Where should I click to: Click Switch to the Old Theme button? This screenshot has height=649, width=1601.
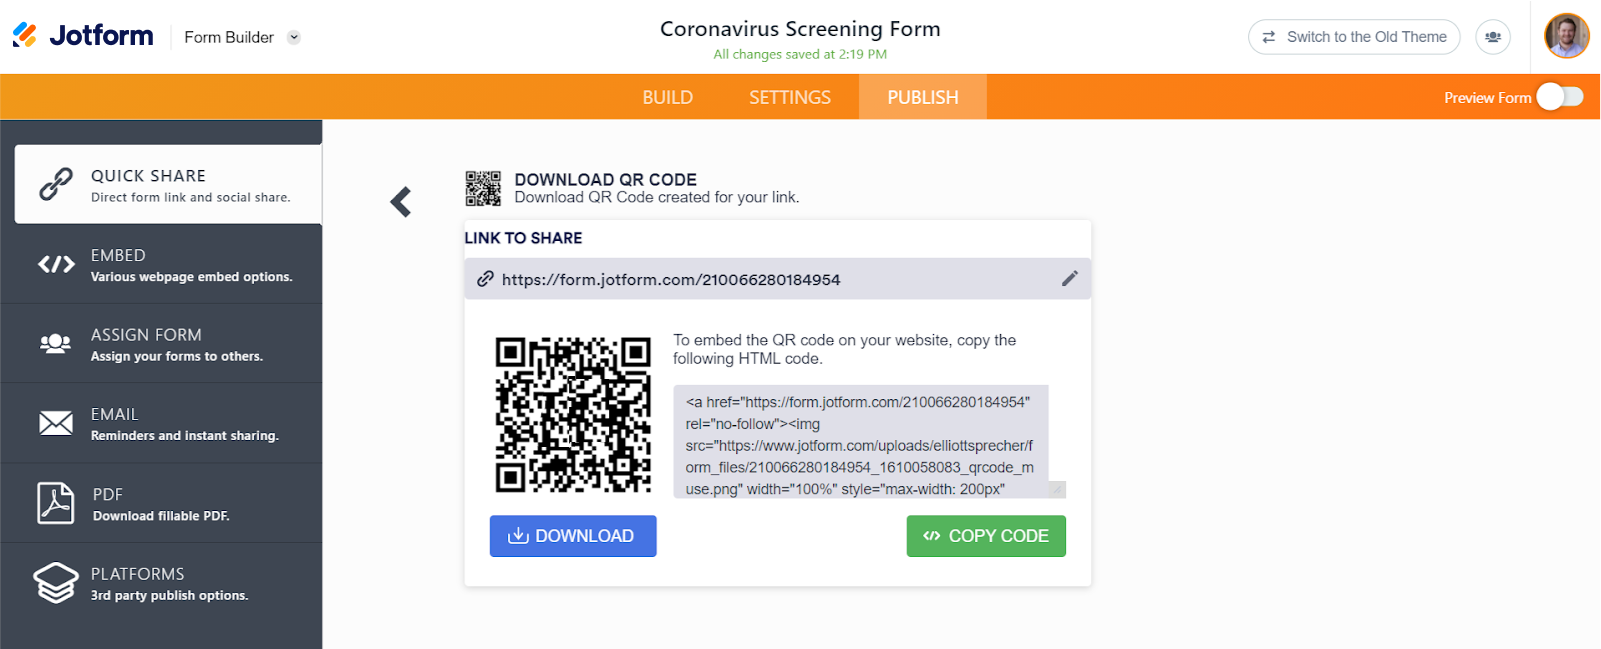coord(1354,37)
